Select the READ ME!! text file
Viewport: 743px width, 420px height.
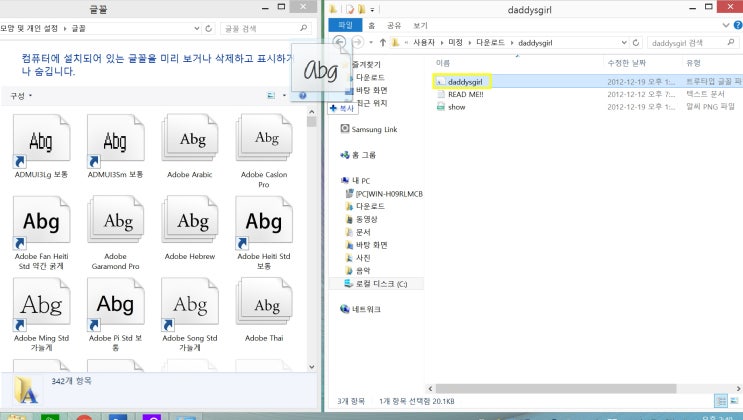(465, 94)
